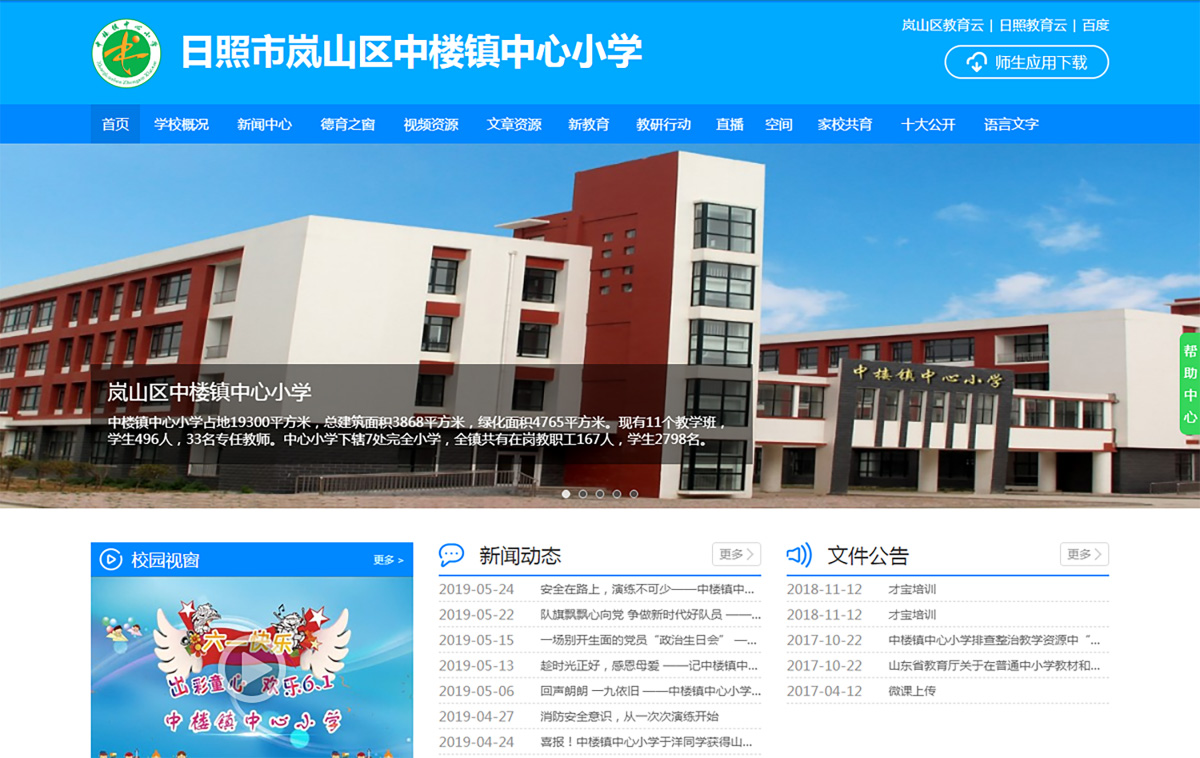Open the 2019-05-24 安全在路上 news article
This screenshot has height=758, width=1200.
click(x=647, y=589)
